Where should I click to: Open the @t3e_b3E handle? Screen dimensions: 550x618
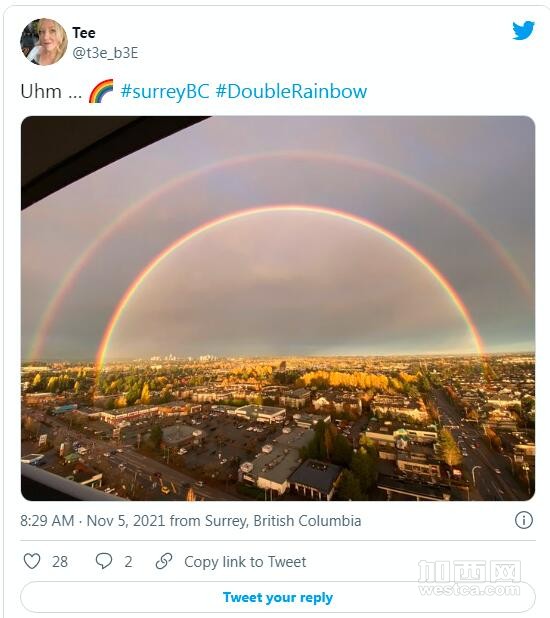[x=105, y=53]
